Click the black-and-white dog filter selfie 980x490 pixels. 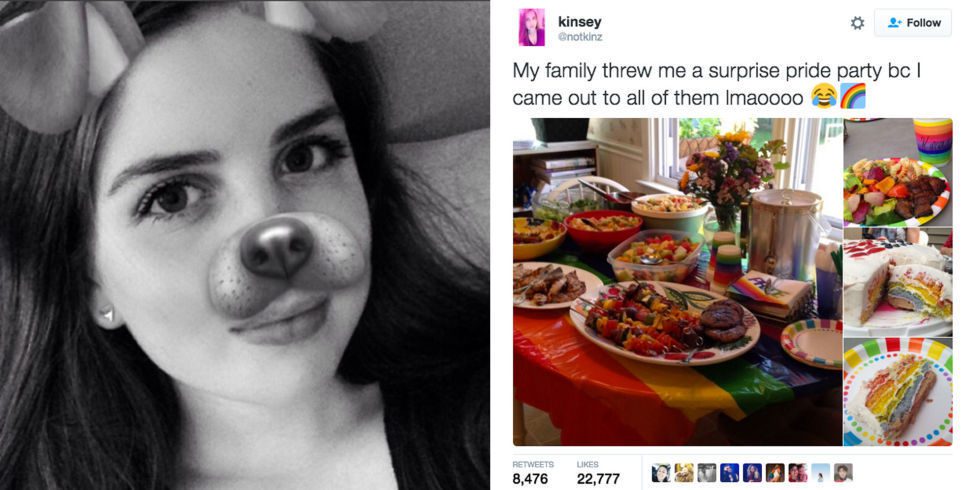click(x=245, y=245)
